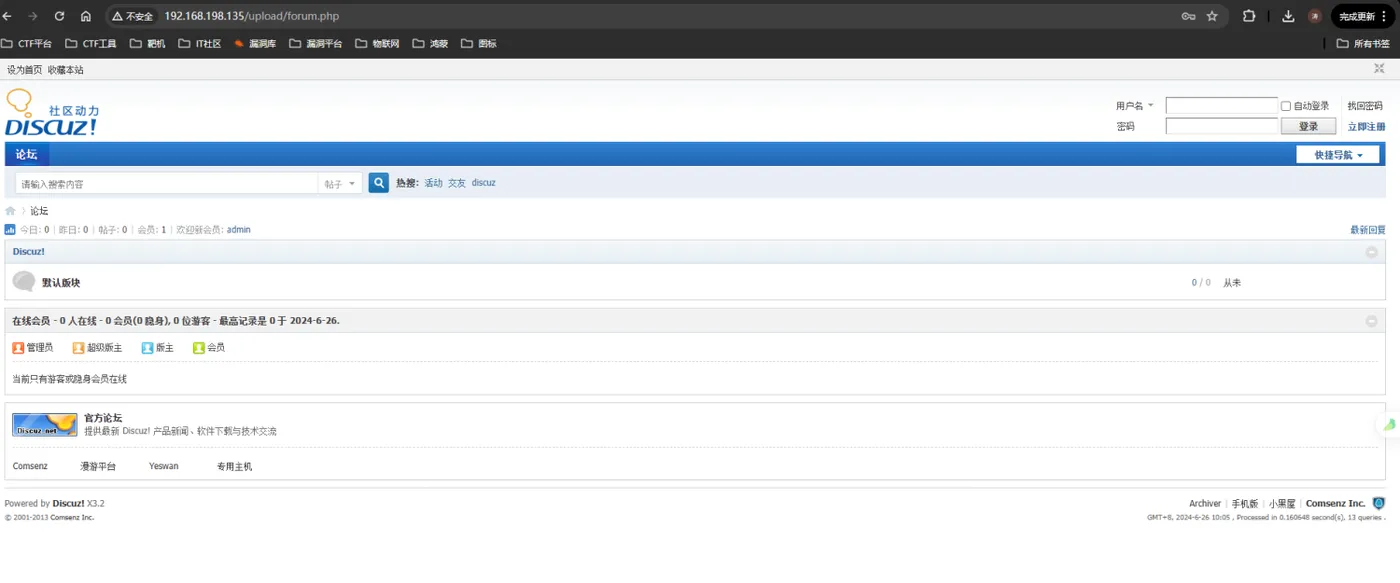Open the 帖子 search type dropdown

[x=340, y=184]
